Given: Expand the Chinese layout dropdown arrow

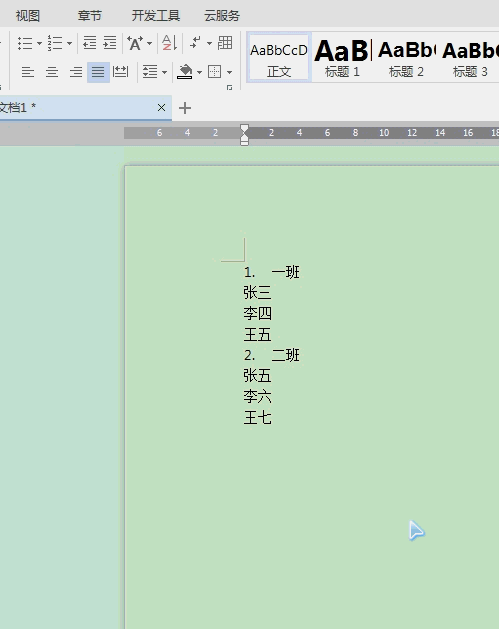Looking at the screenshot, I should click(x=149, y=43).
